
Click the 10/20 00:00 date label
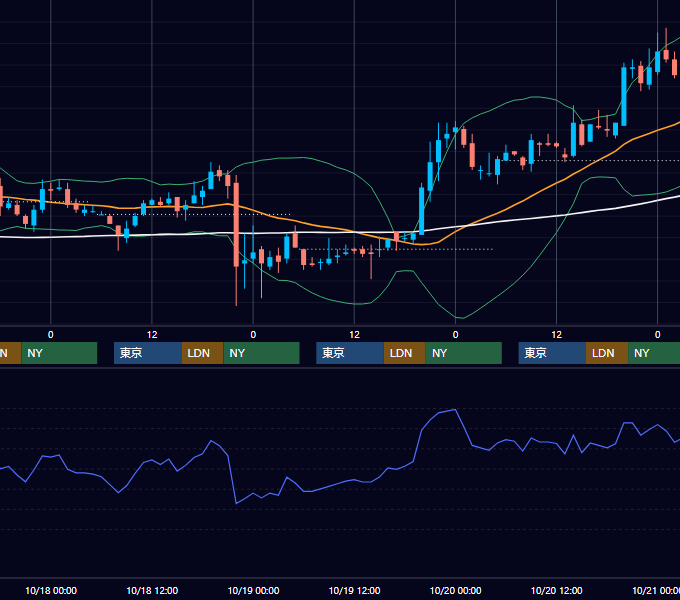pyautogui.click(x=455, y=590)
